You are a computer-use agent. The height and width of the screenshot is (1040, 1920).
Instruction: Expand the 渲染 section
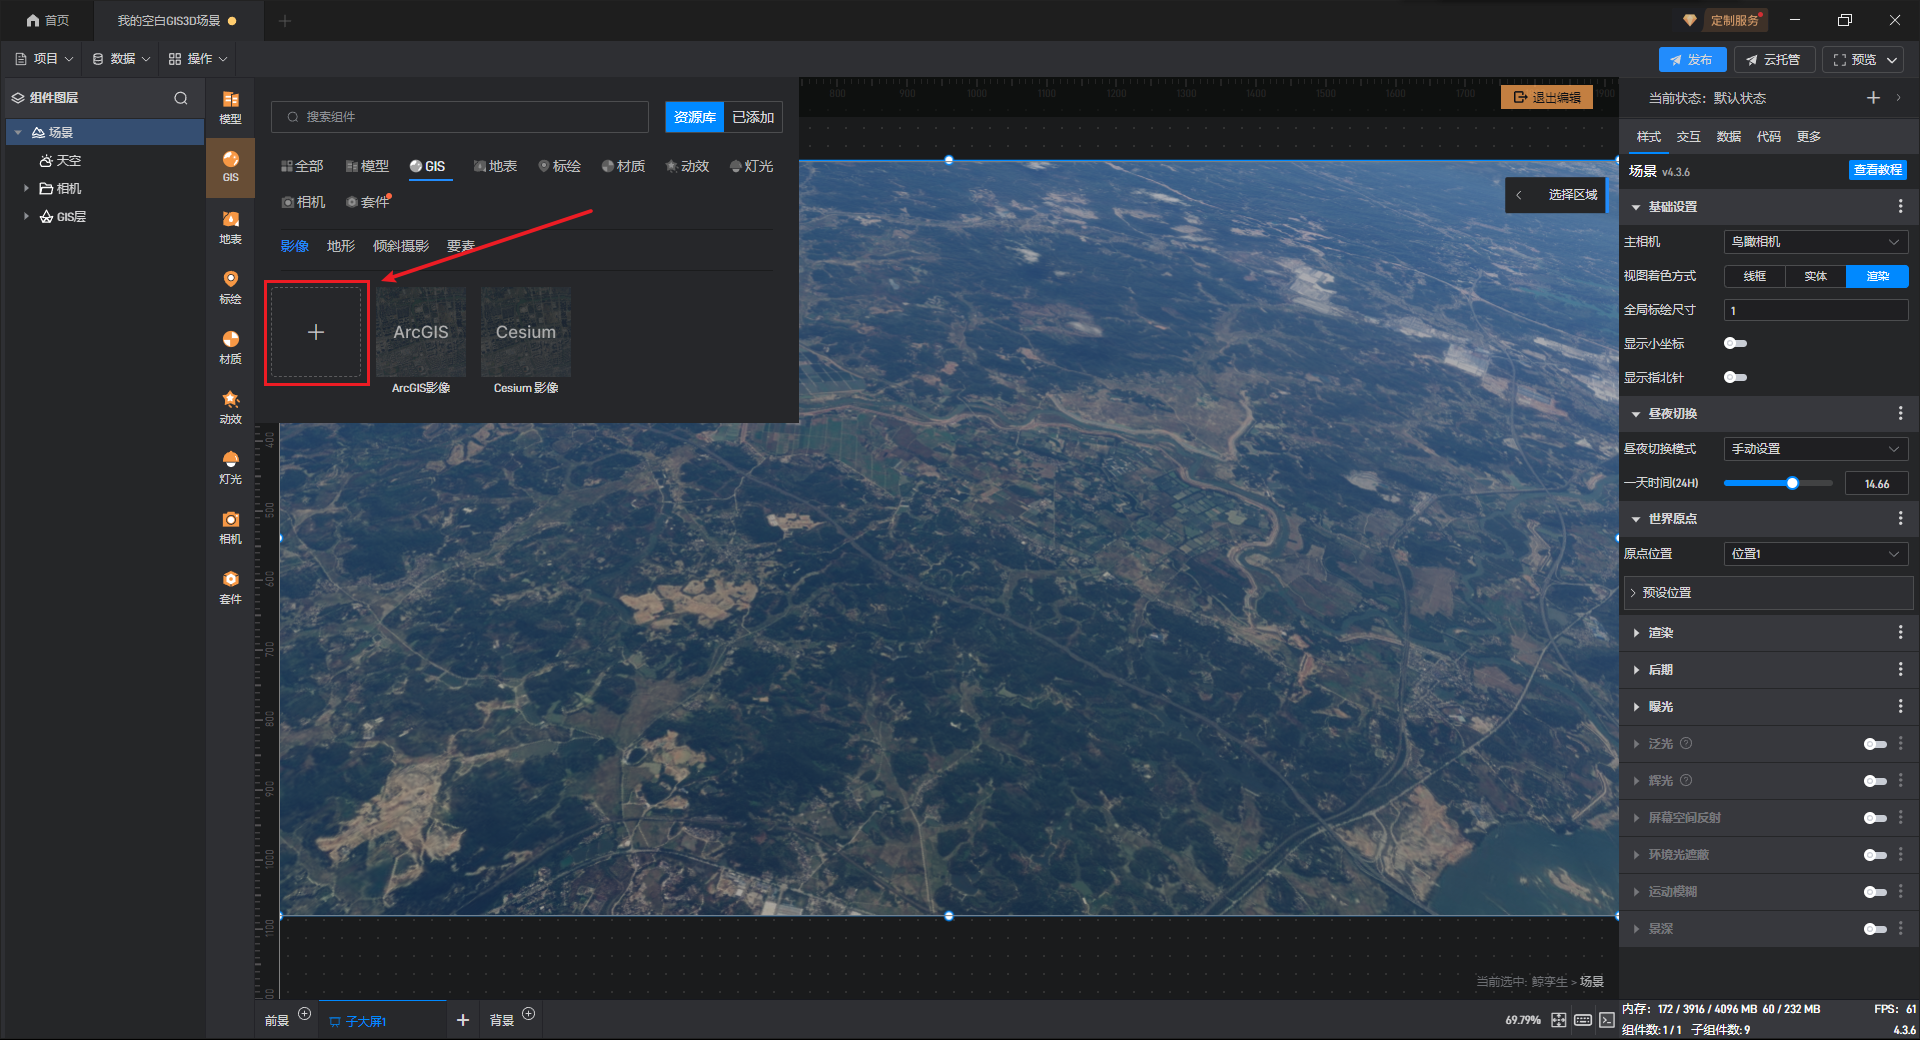[x=1661, y=633]
